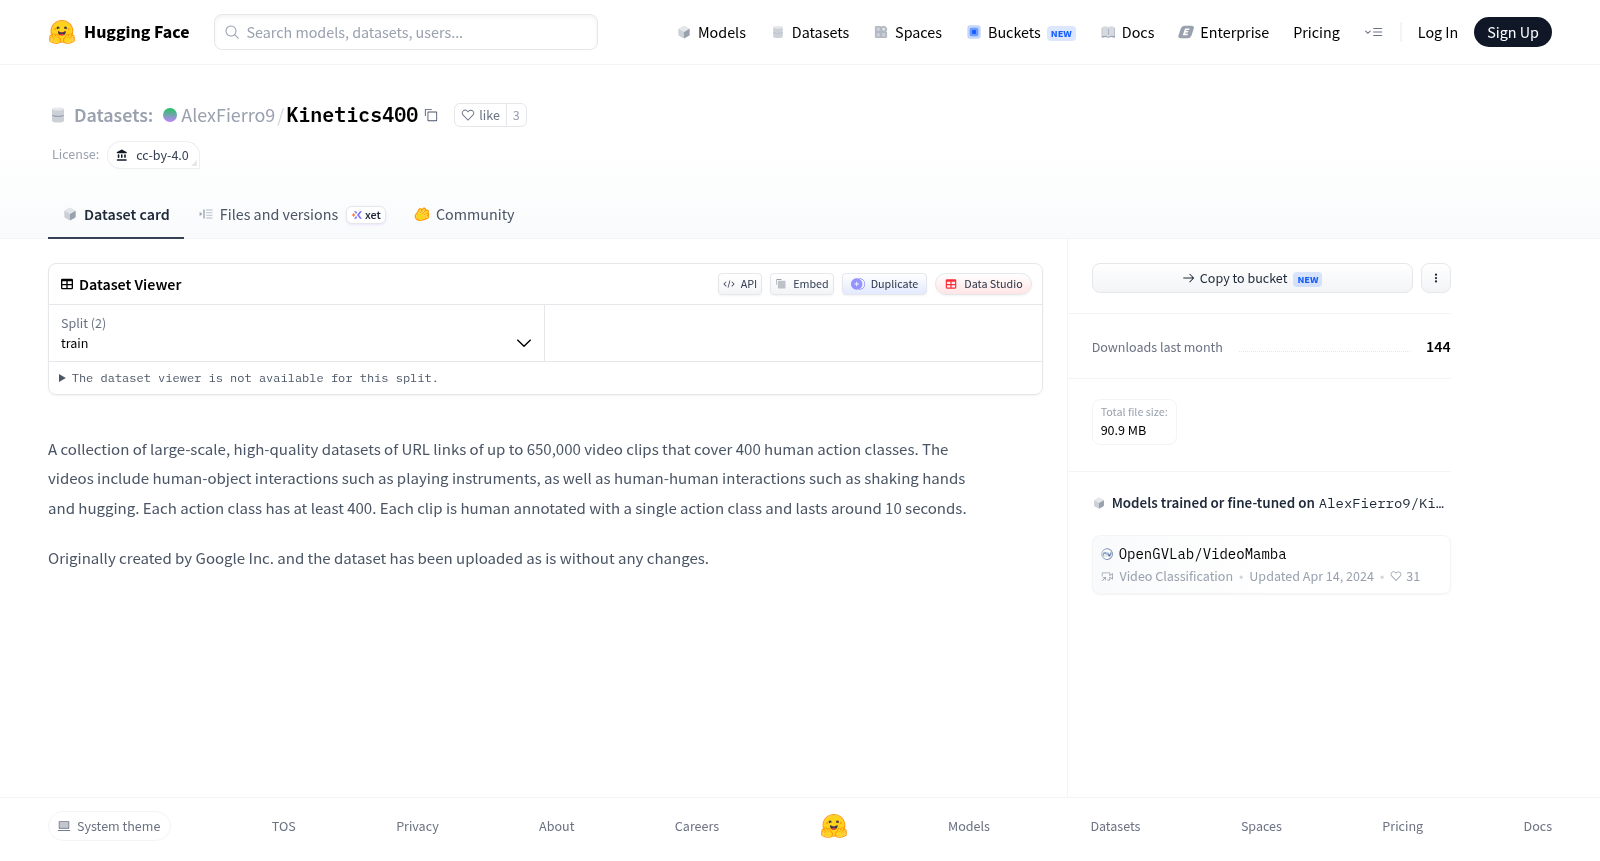1600x861 pixels.
Task: Open the OpenGVLab/VideoMamba model card
Action: click(x=1271, y=565)
